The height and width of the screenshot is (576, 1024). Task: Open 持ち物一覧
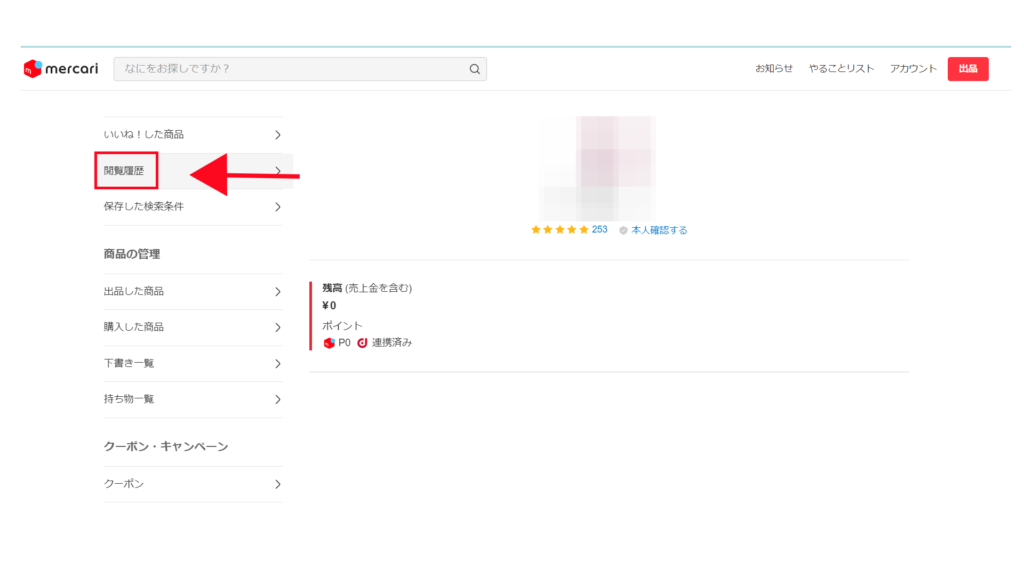[x=193, y=399]
